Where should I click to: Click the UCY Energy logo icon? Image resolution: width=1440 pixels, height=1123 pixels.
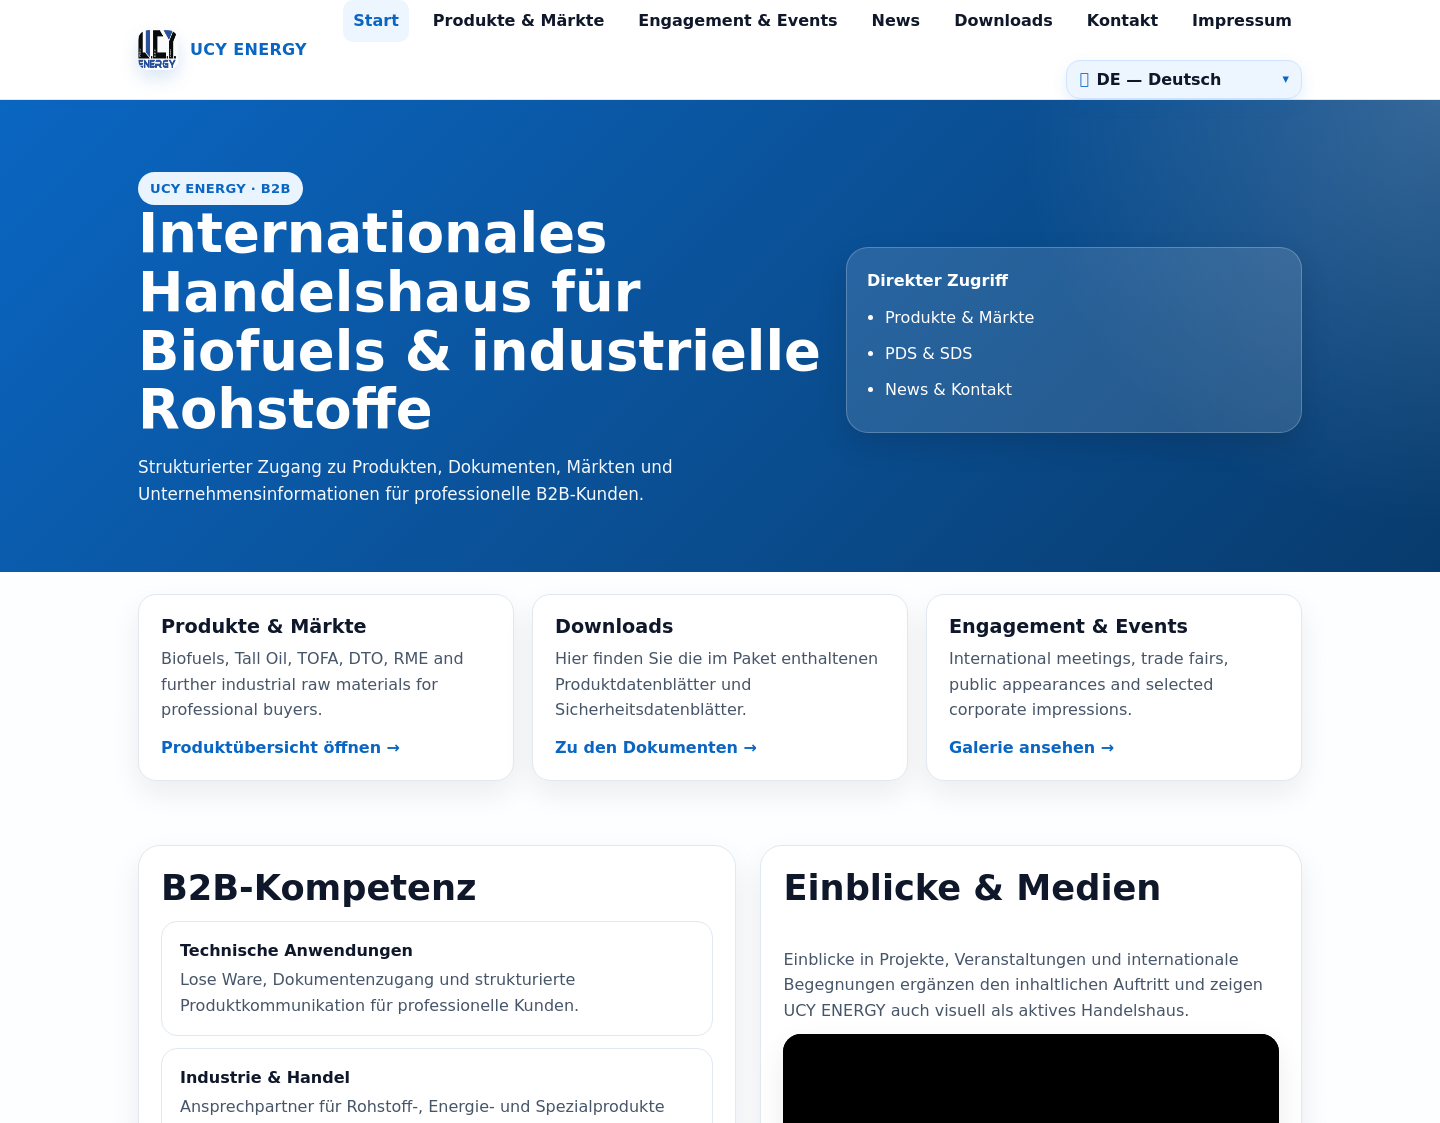coord(157,49)
